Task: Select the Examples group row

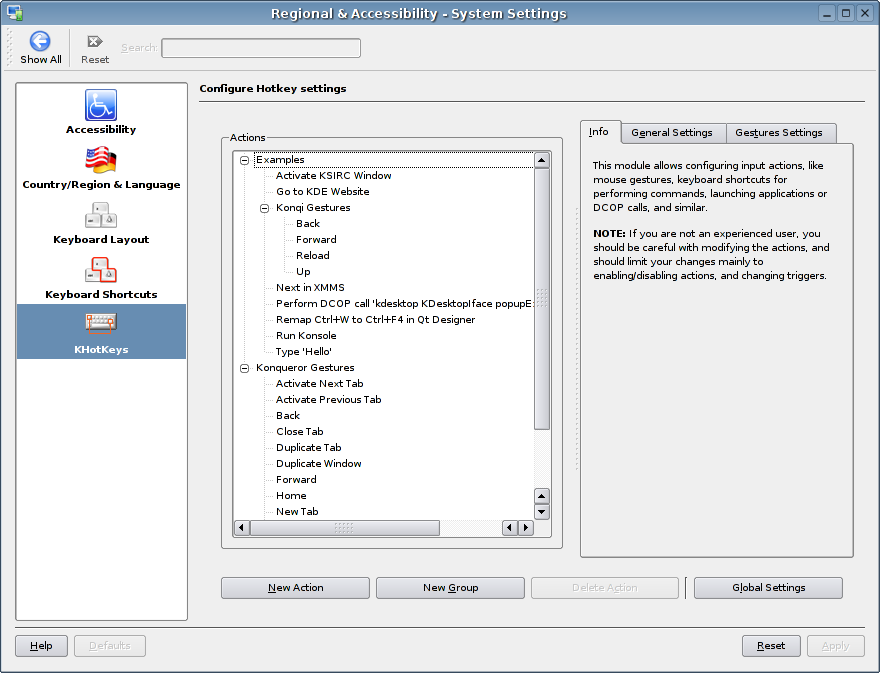Action: click(393, 160)
